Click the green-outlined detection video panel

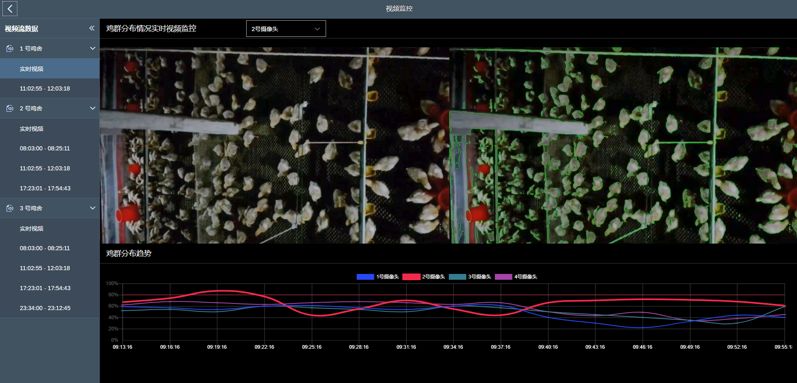pos(623,145)
